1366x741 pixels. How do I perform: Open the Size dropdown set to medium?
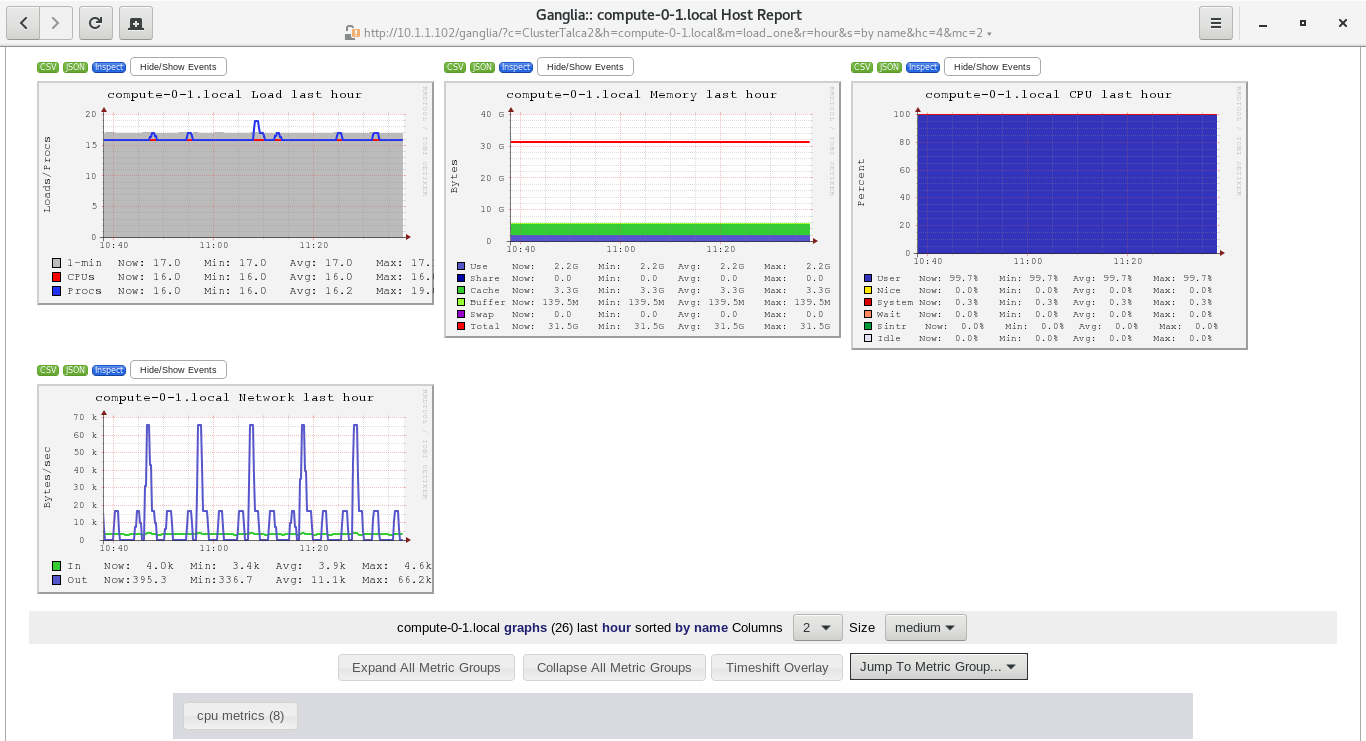coord(925,628)
